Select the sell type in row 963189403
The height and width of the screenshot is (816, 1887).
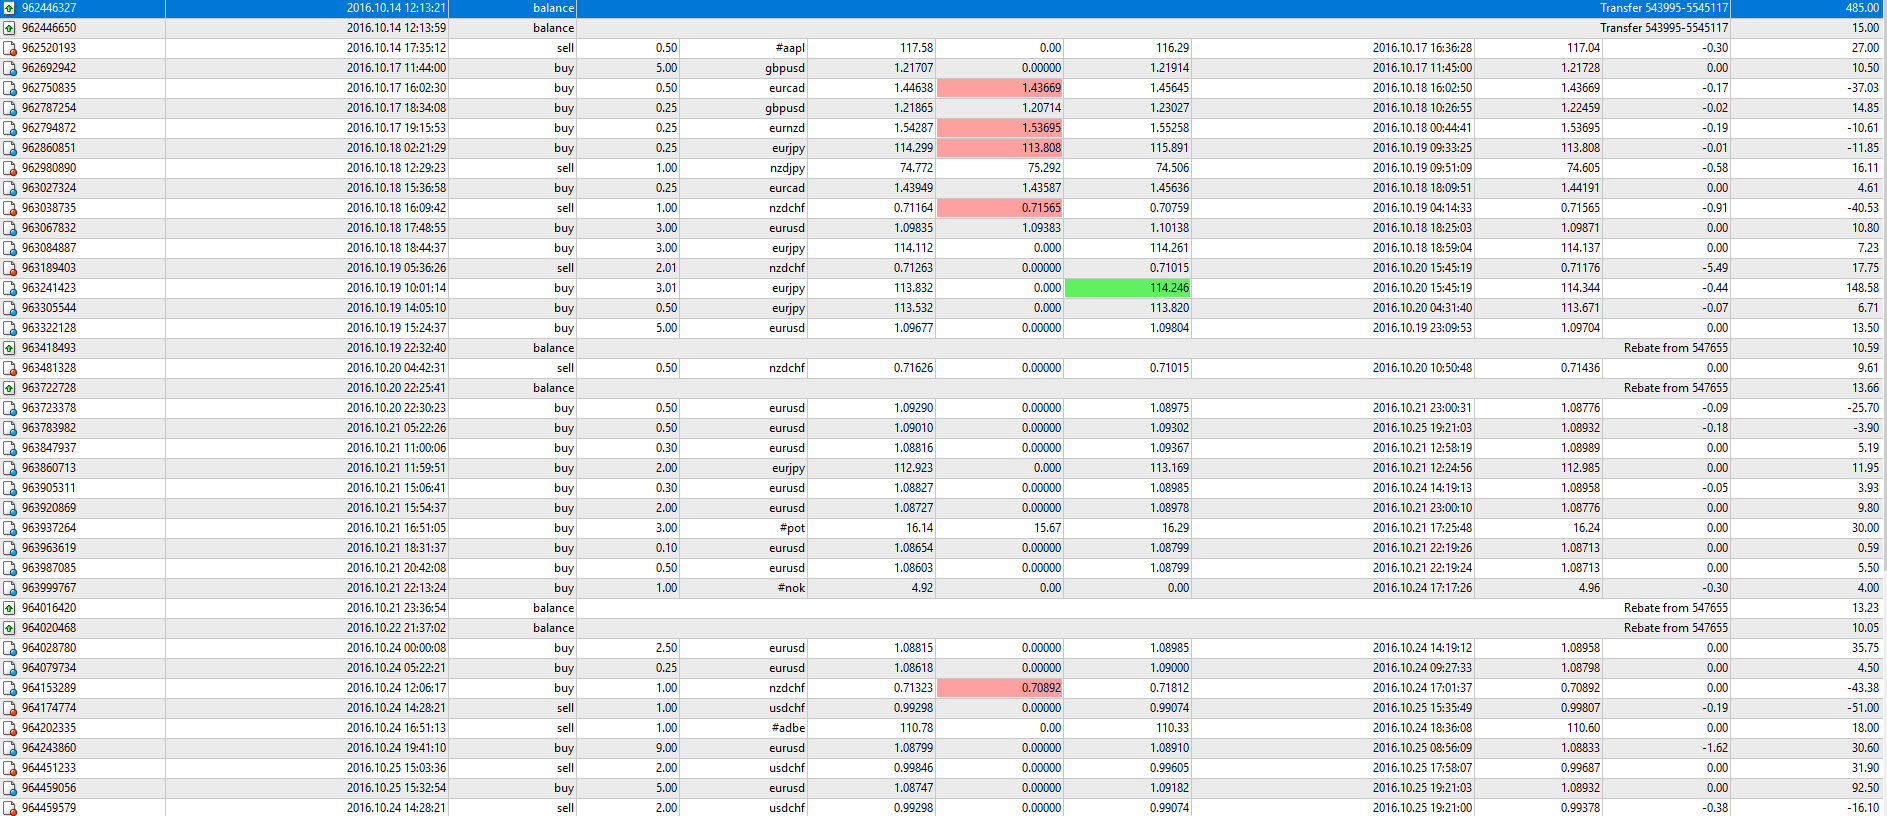pos(565,268)
